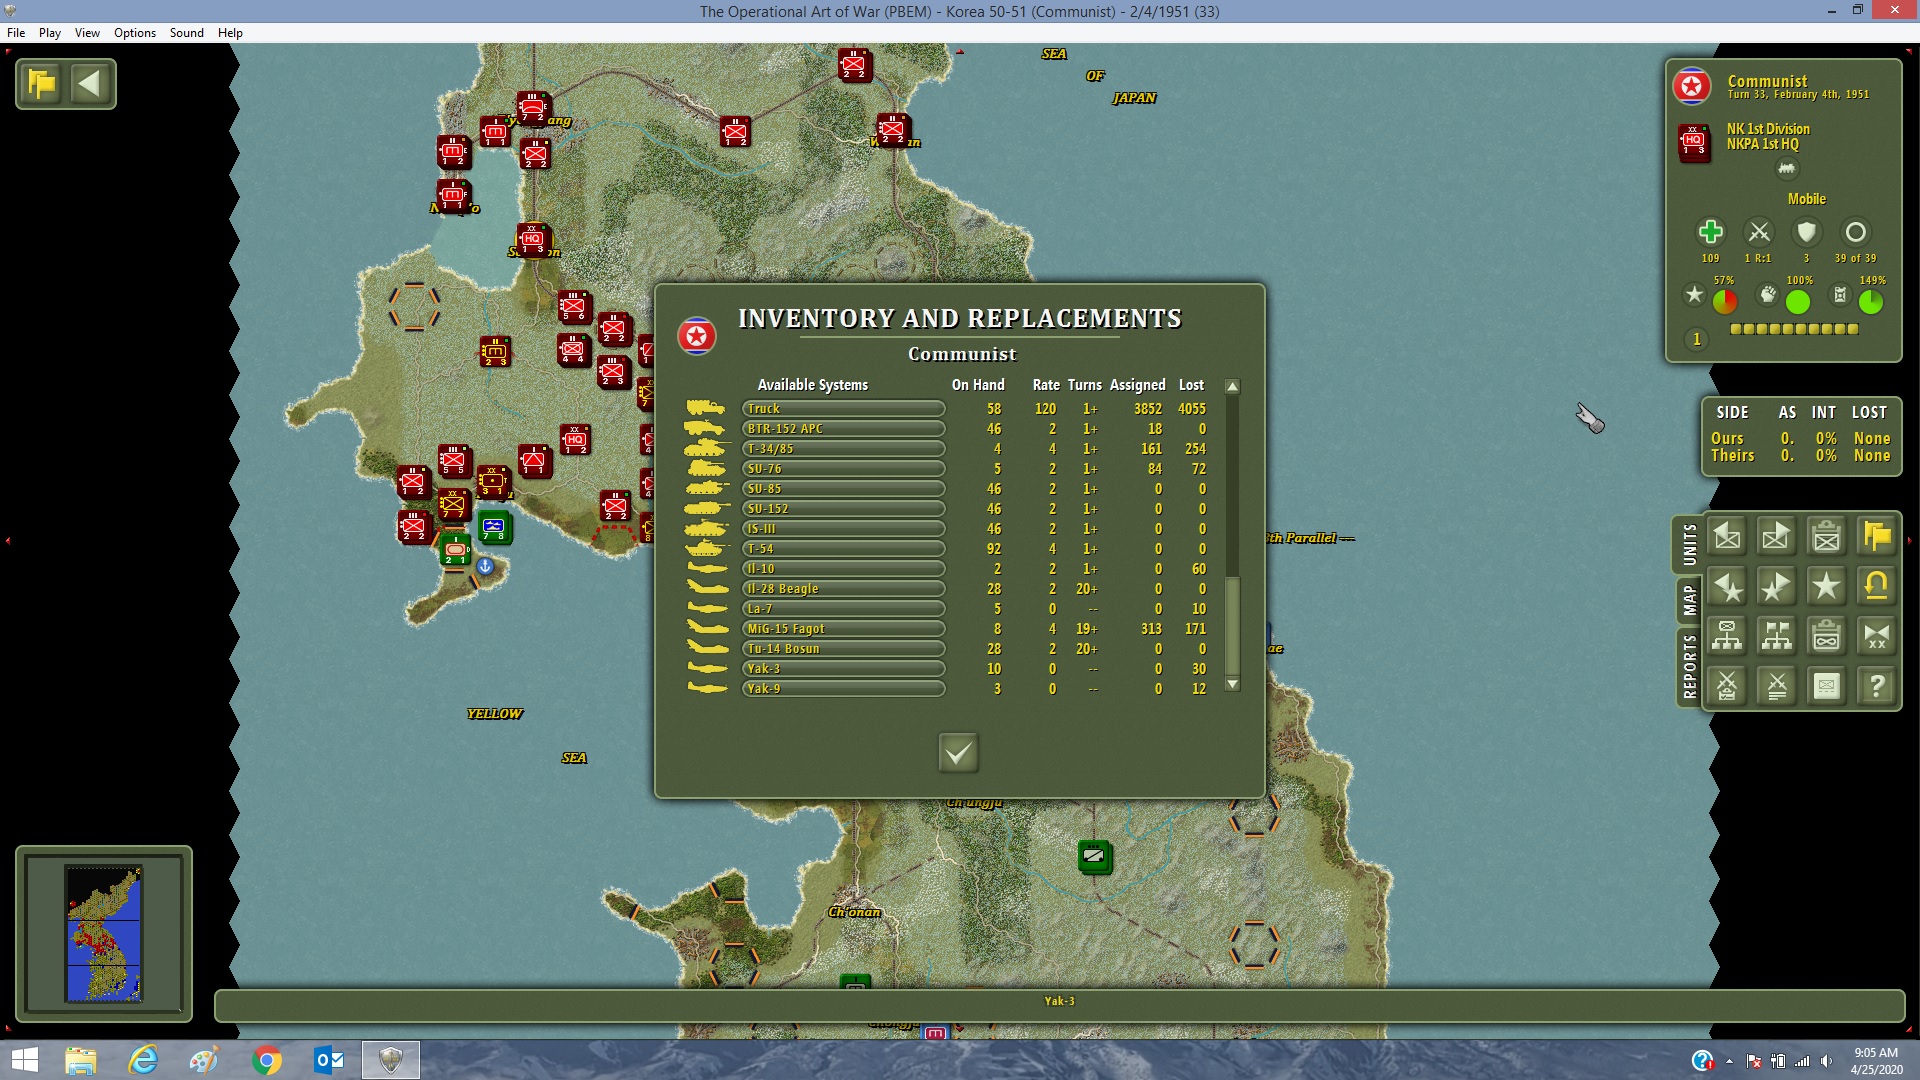Select the MiG-15 Fagot system bar
Viewport: 1920px width, 1080px height.
pyautogui.click(x=843, y=629)
